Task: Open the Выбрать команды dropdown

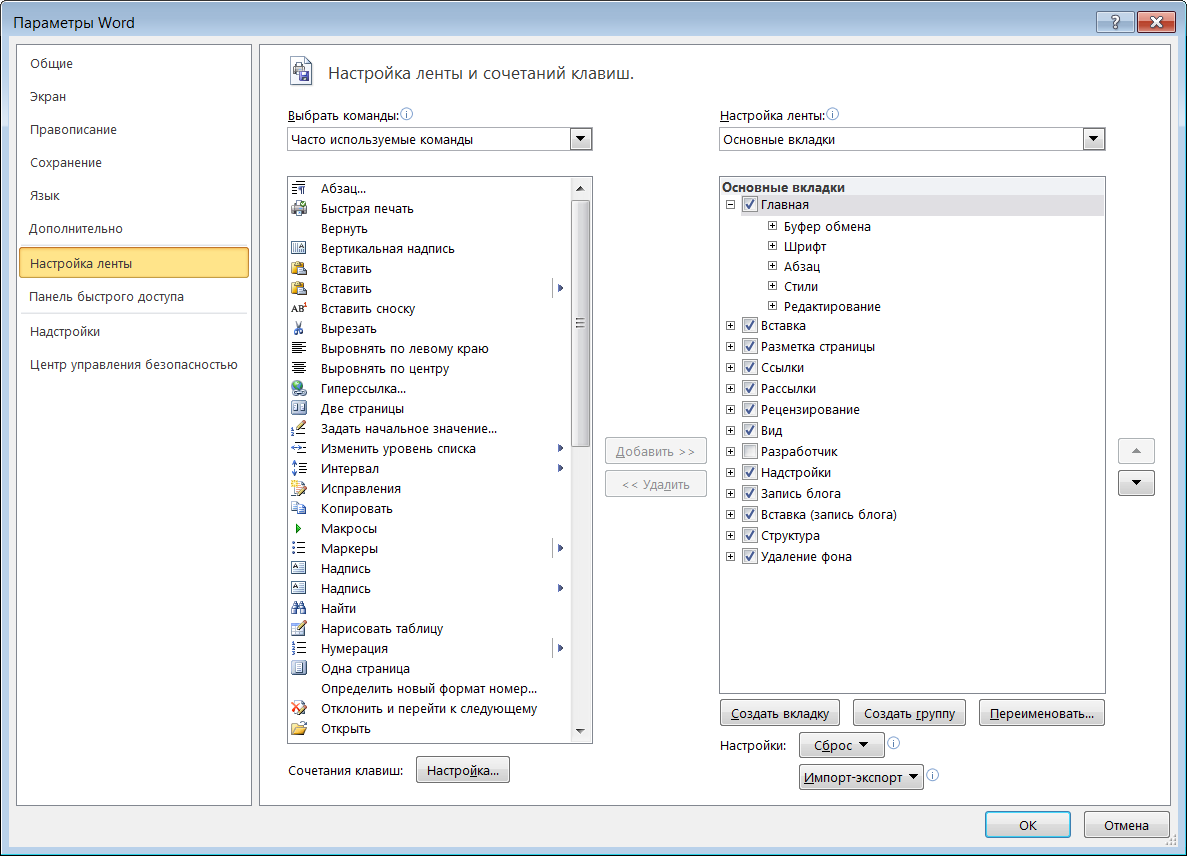Action: point(581,139)
